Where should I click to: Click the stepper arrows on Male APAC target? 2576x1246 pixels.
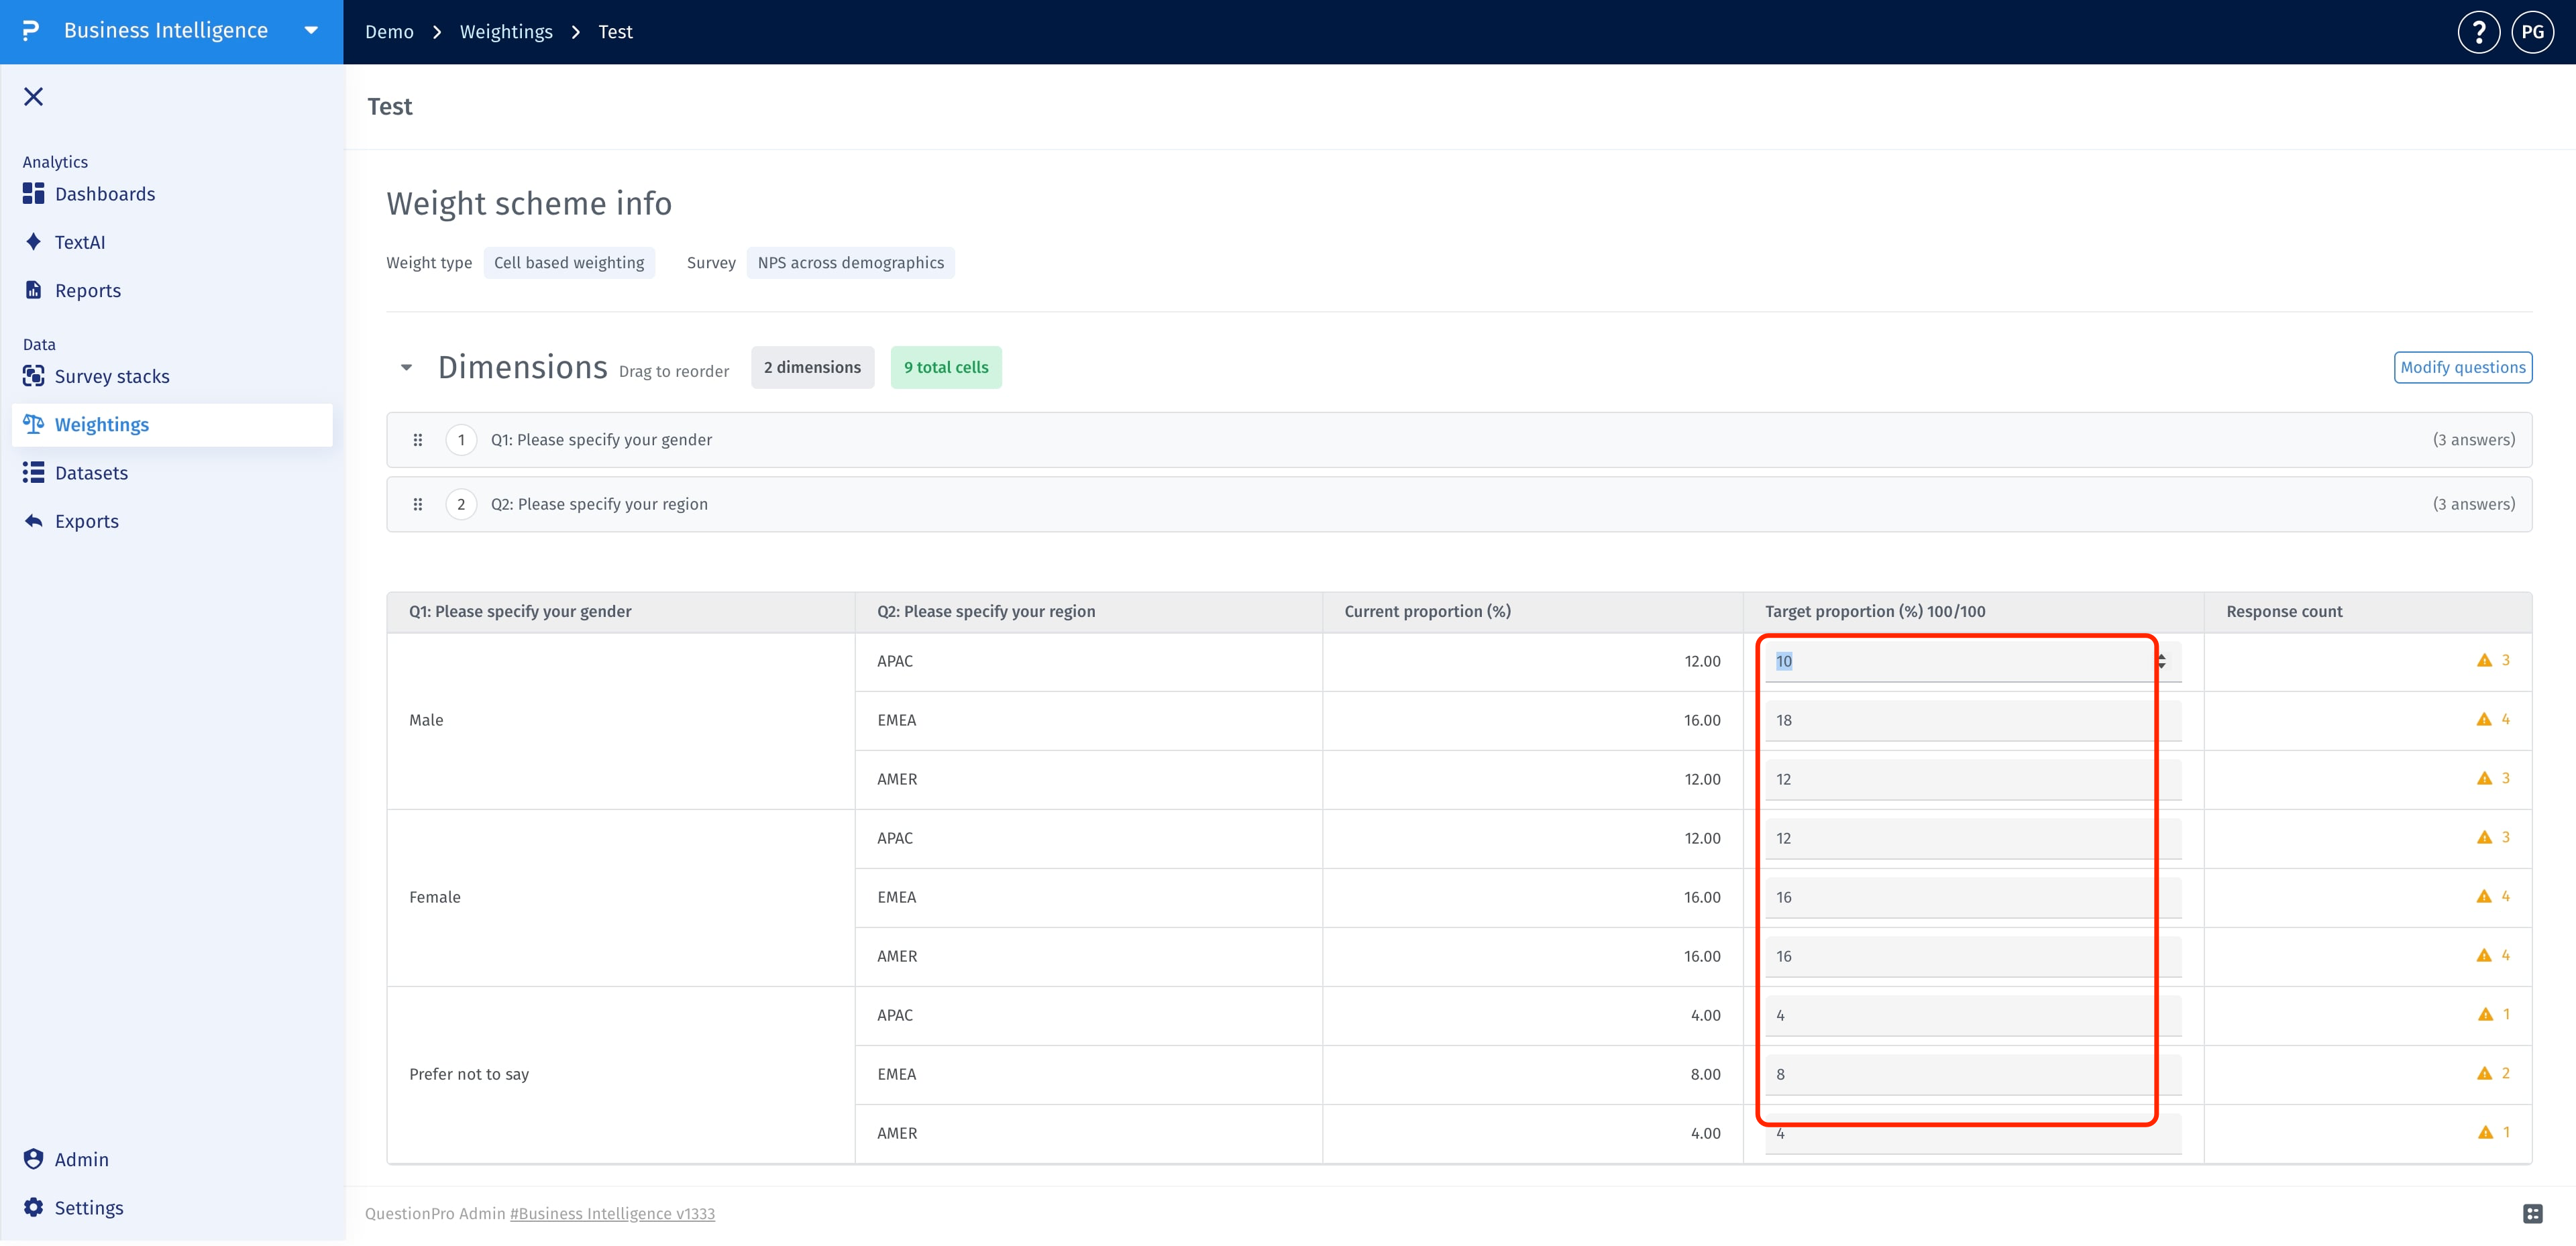pos(2161,662)
